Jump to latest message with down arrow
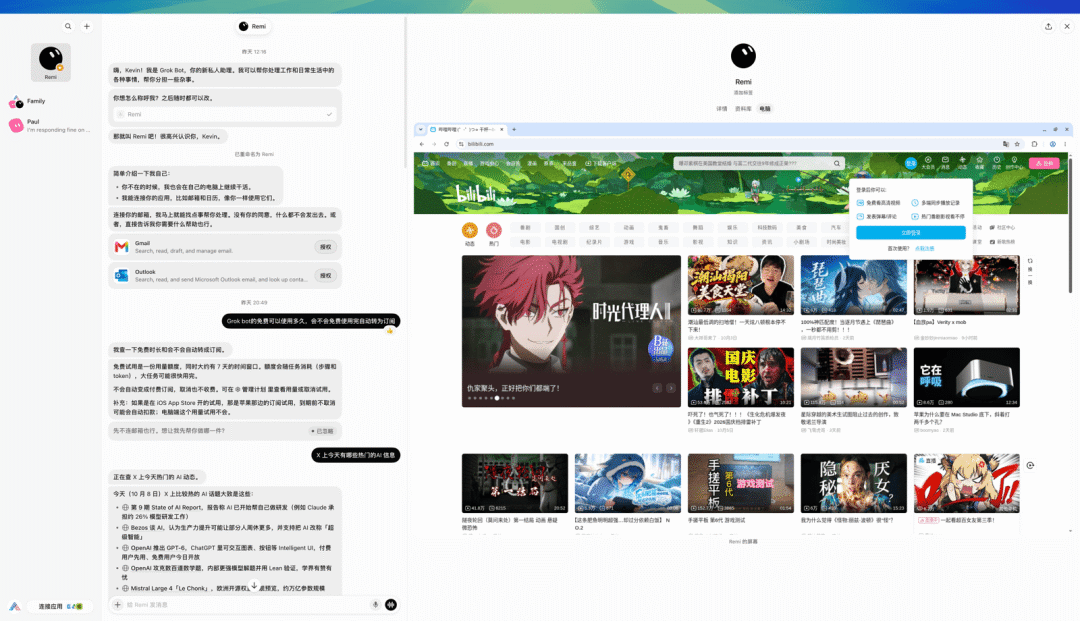The image size is (1080, 621). [254, 585]
